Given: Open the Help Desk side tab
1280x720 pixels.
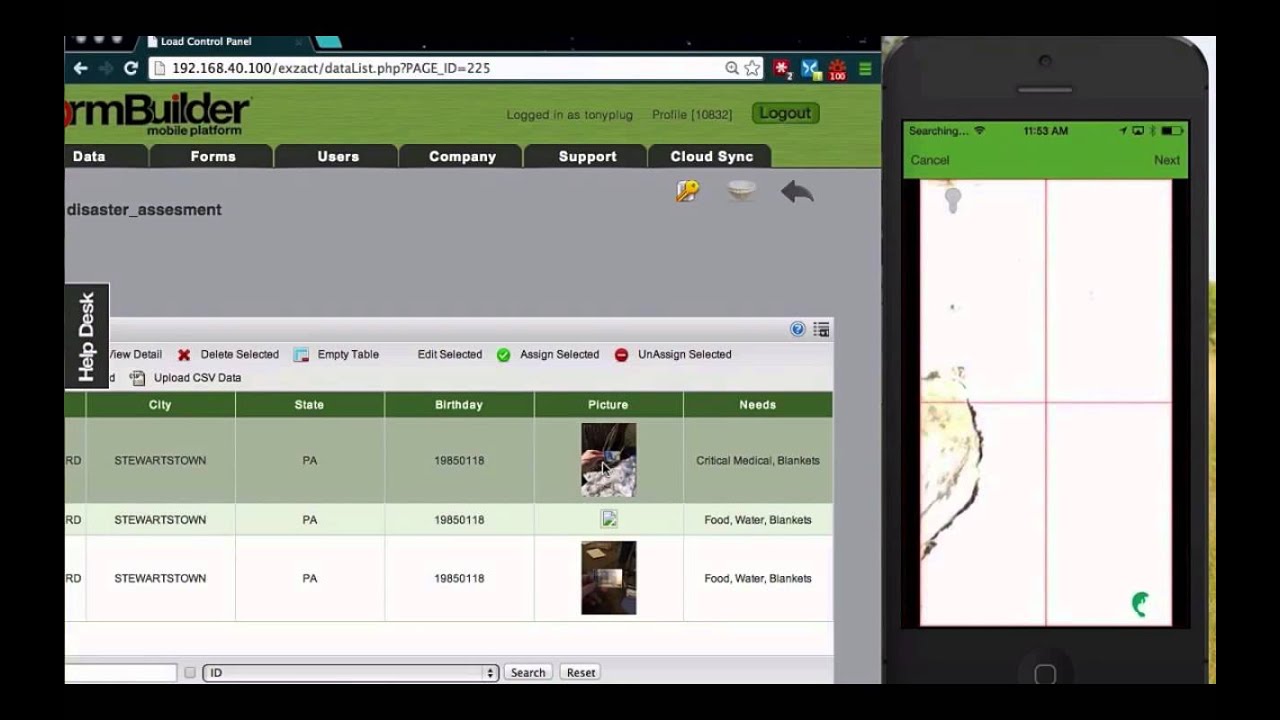Looking at the screenshot, I should click(86, 336).
